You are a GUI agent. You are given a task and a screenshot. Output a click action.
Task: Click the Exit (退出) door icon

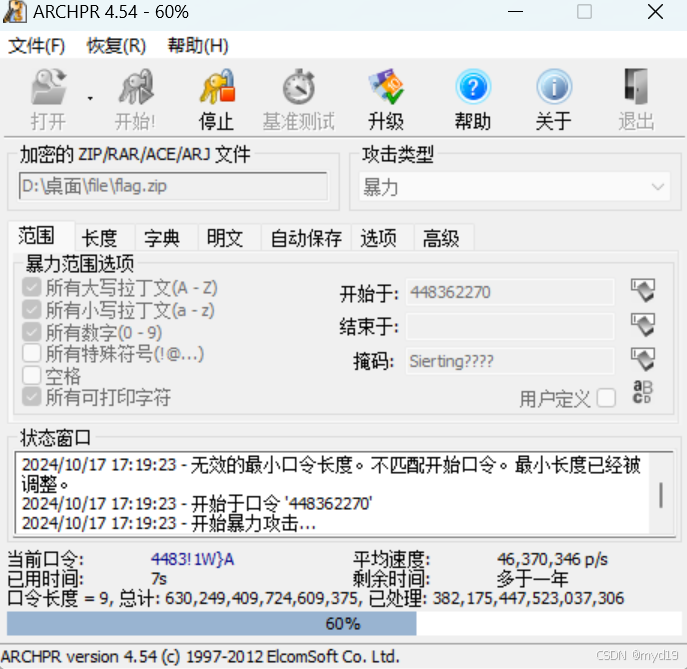tap(636, 86)
